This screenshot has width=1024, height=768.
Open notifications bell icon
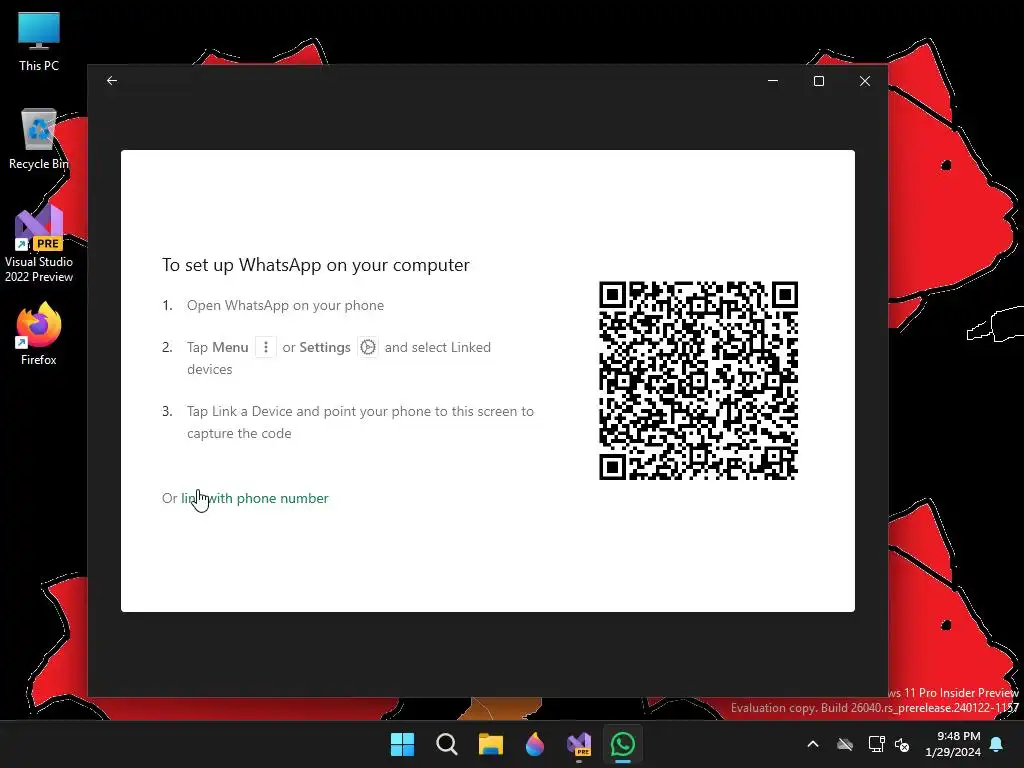pyautogui.click(x=997, y=744)
